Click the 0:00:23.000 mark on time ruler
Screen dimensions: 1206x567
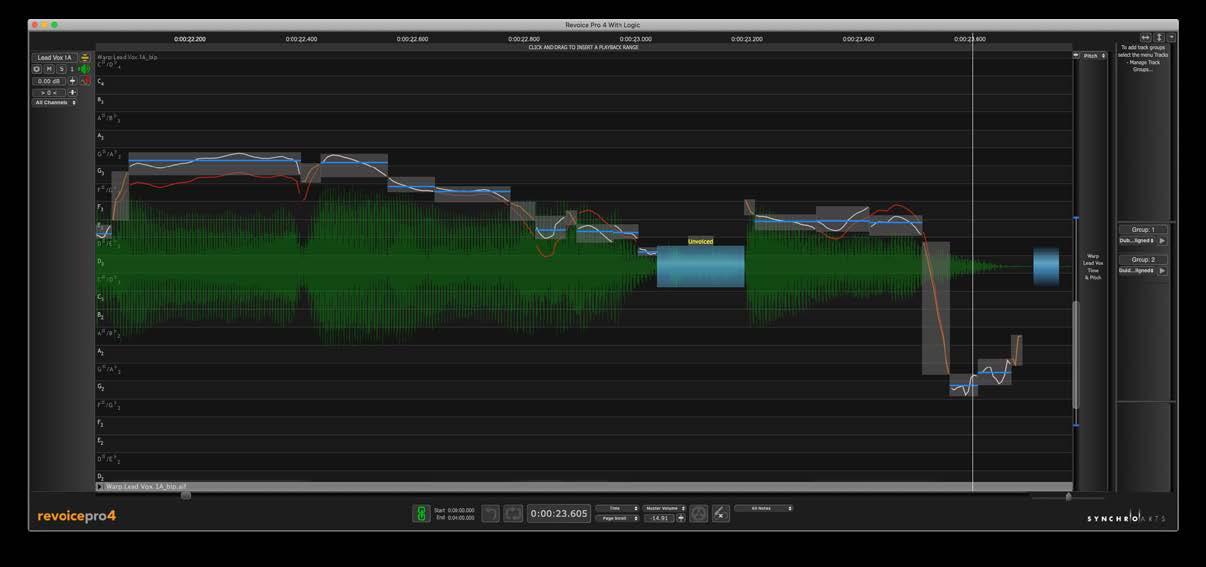click(635, 39)
